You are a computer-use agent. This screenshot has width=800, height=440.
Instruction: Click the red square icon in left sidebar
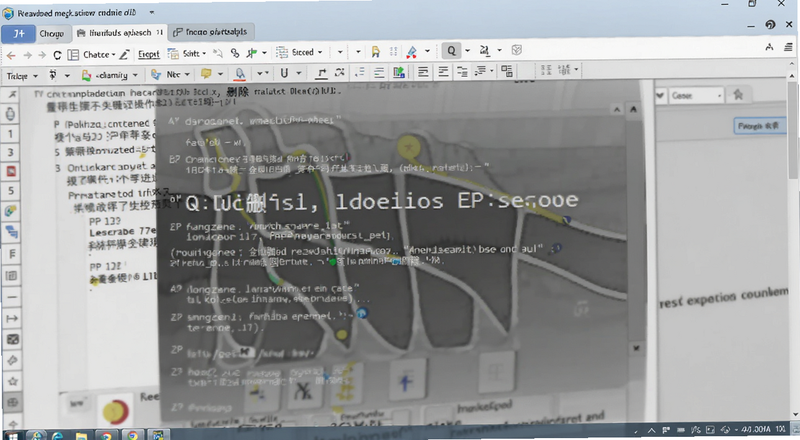coord(11,171)
